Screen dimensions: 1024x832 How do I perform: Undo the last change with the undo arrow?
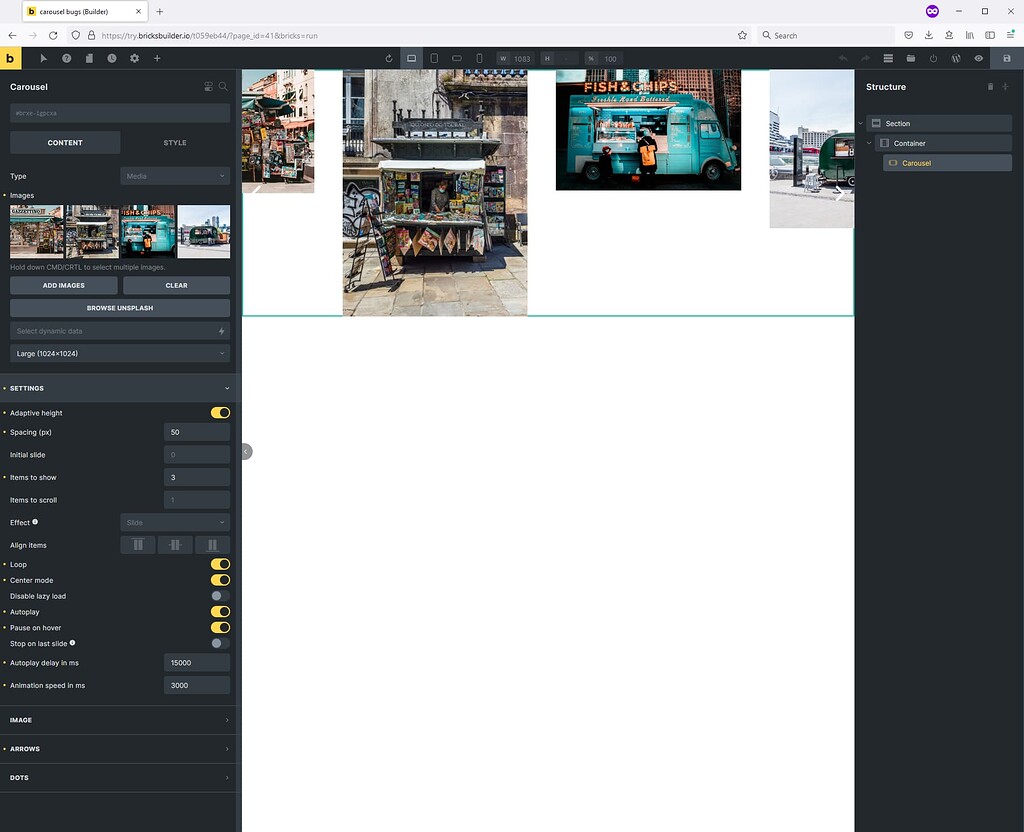click(x=843, y=58)
